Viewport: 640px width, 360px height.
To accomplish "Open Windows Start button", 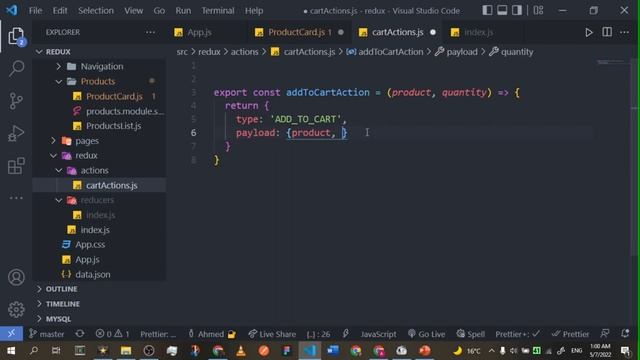I will tap(11, 351).
